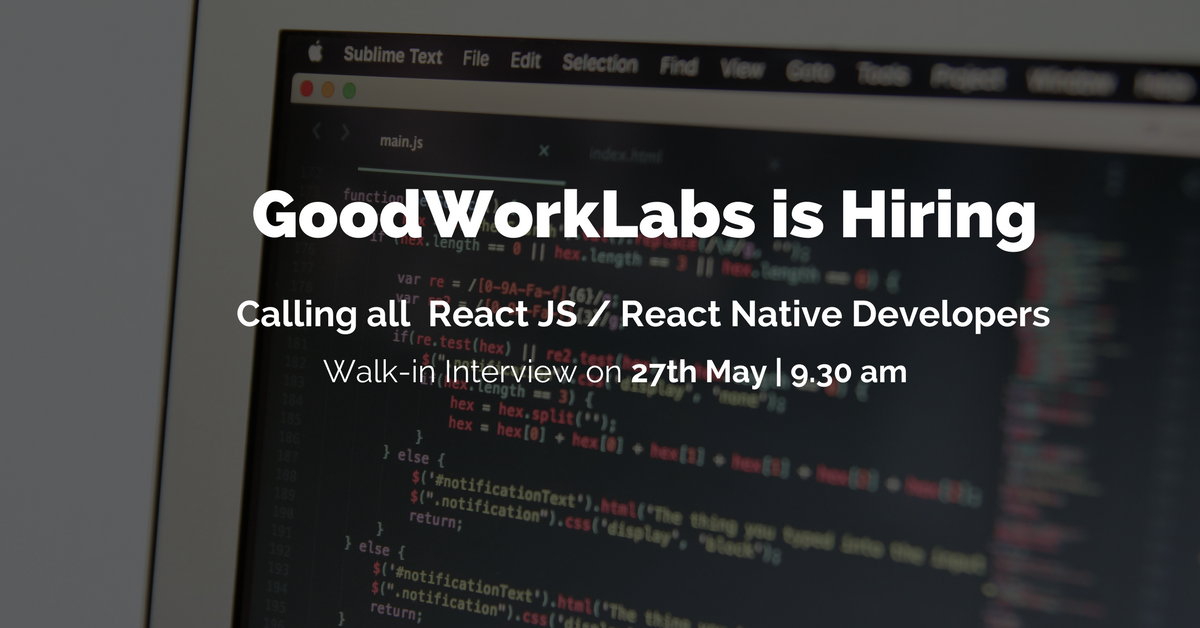Screen dimensions: 1200x628
Task: Click the right tab navigation arrow
Action: (x=345, y=132)
